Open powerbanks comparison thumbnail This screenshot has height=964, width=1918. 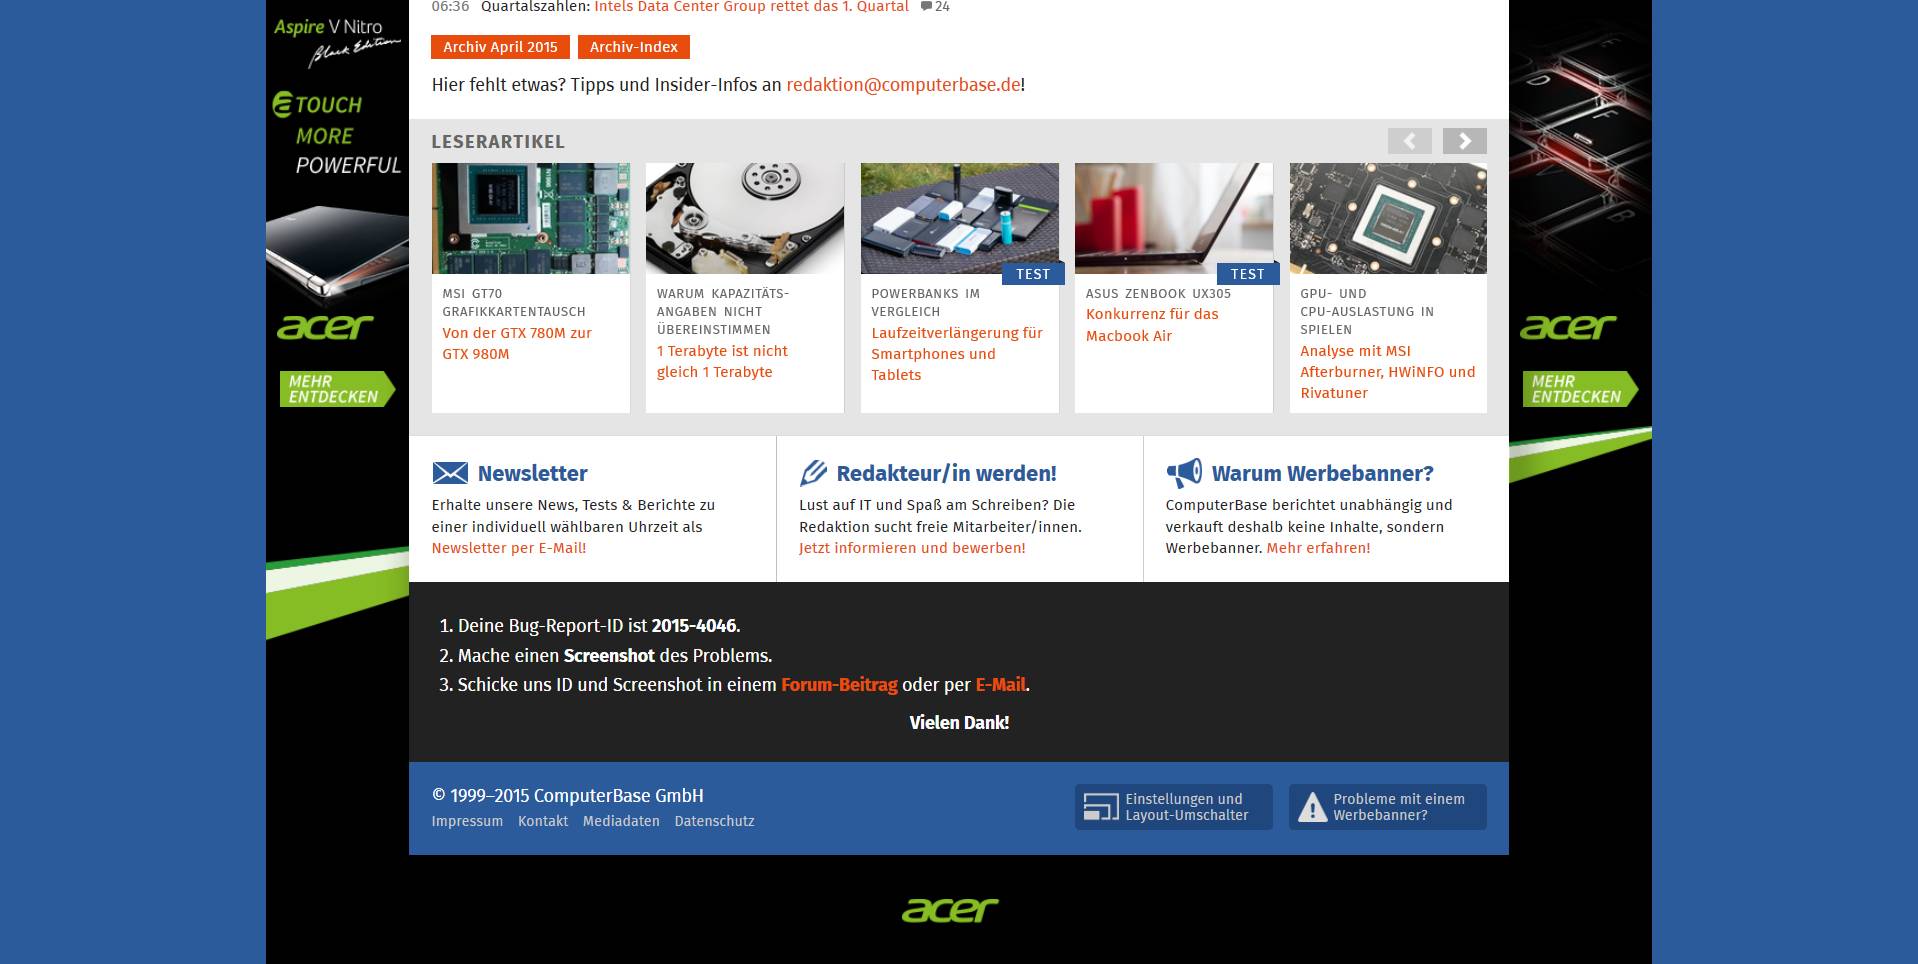tap(960, 218)
